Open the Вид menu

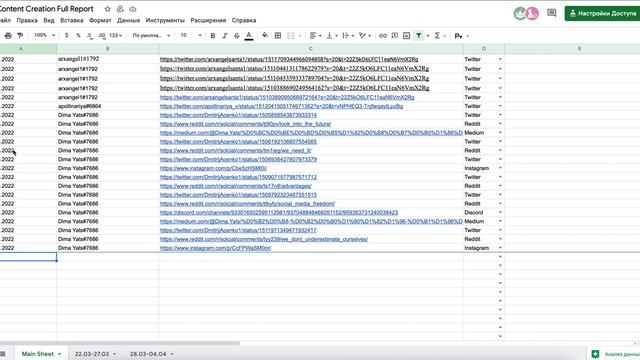point(49,20)
